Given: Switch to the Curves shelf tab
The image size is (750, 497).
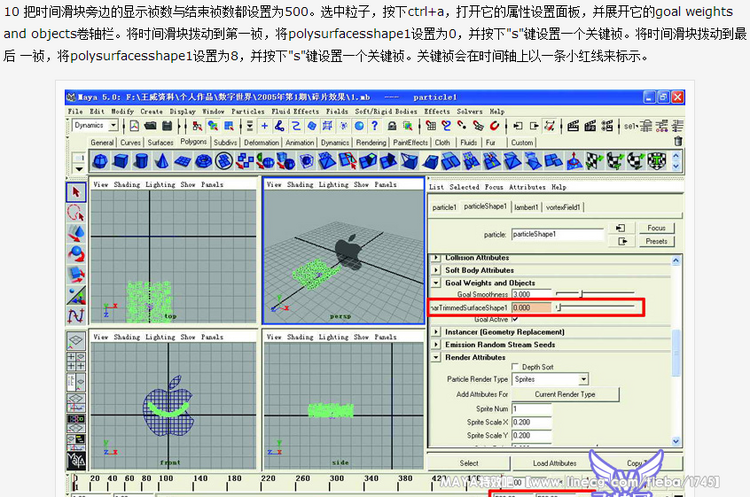Looking at the screenshot, I should tap(131, 143).
